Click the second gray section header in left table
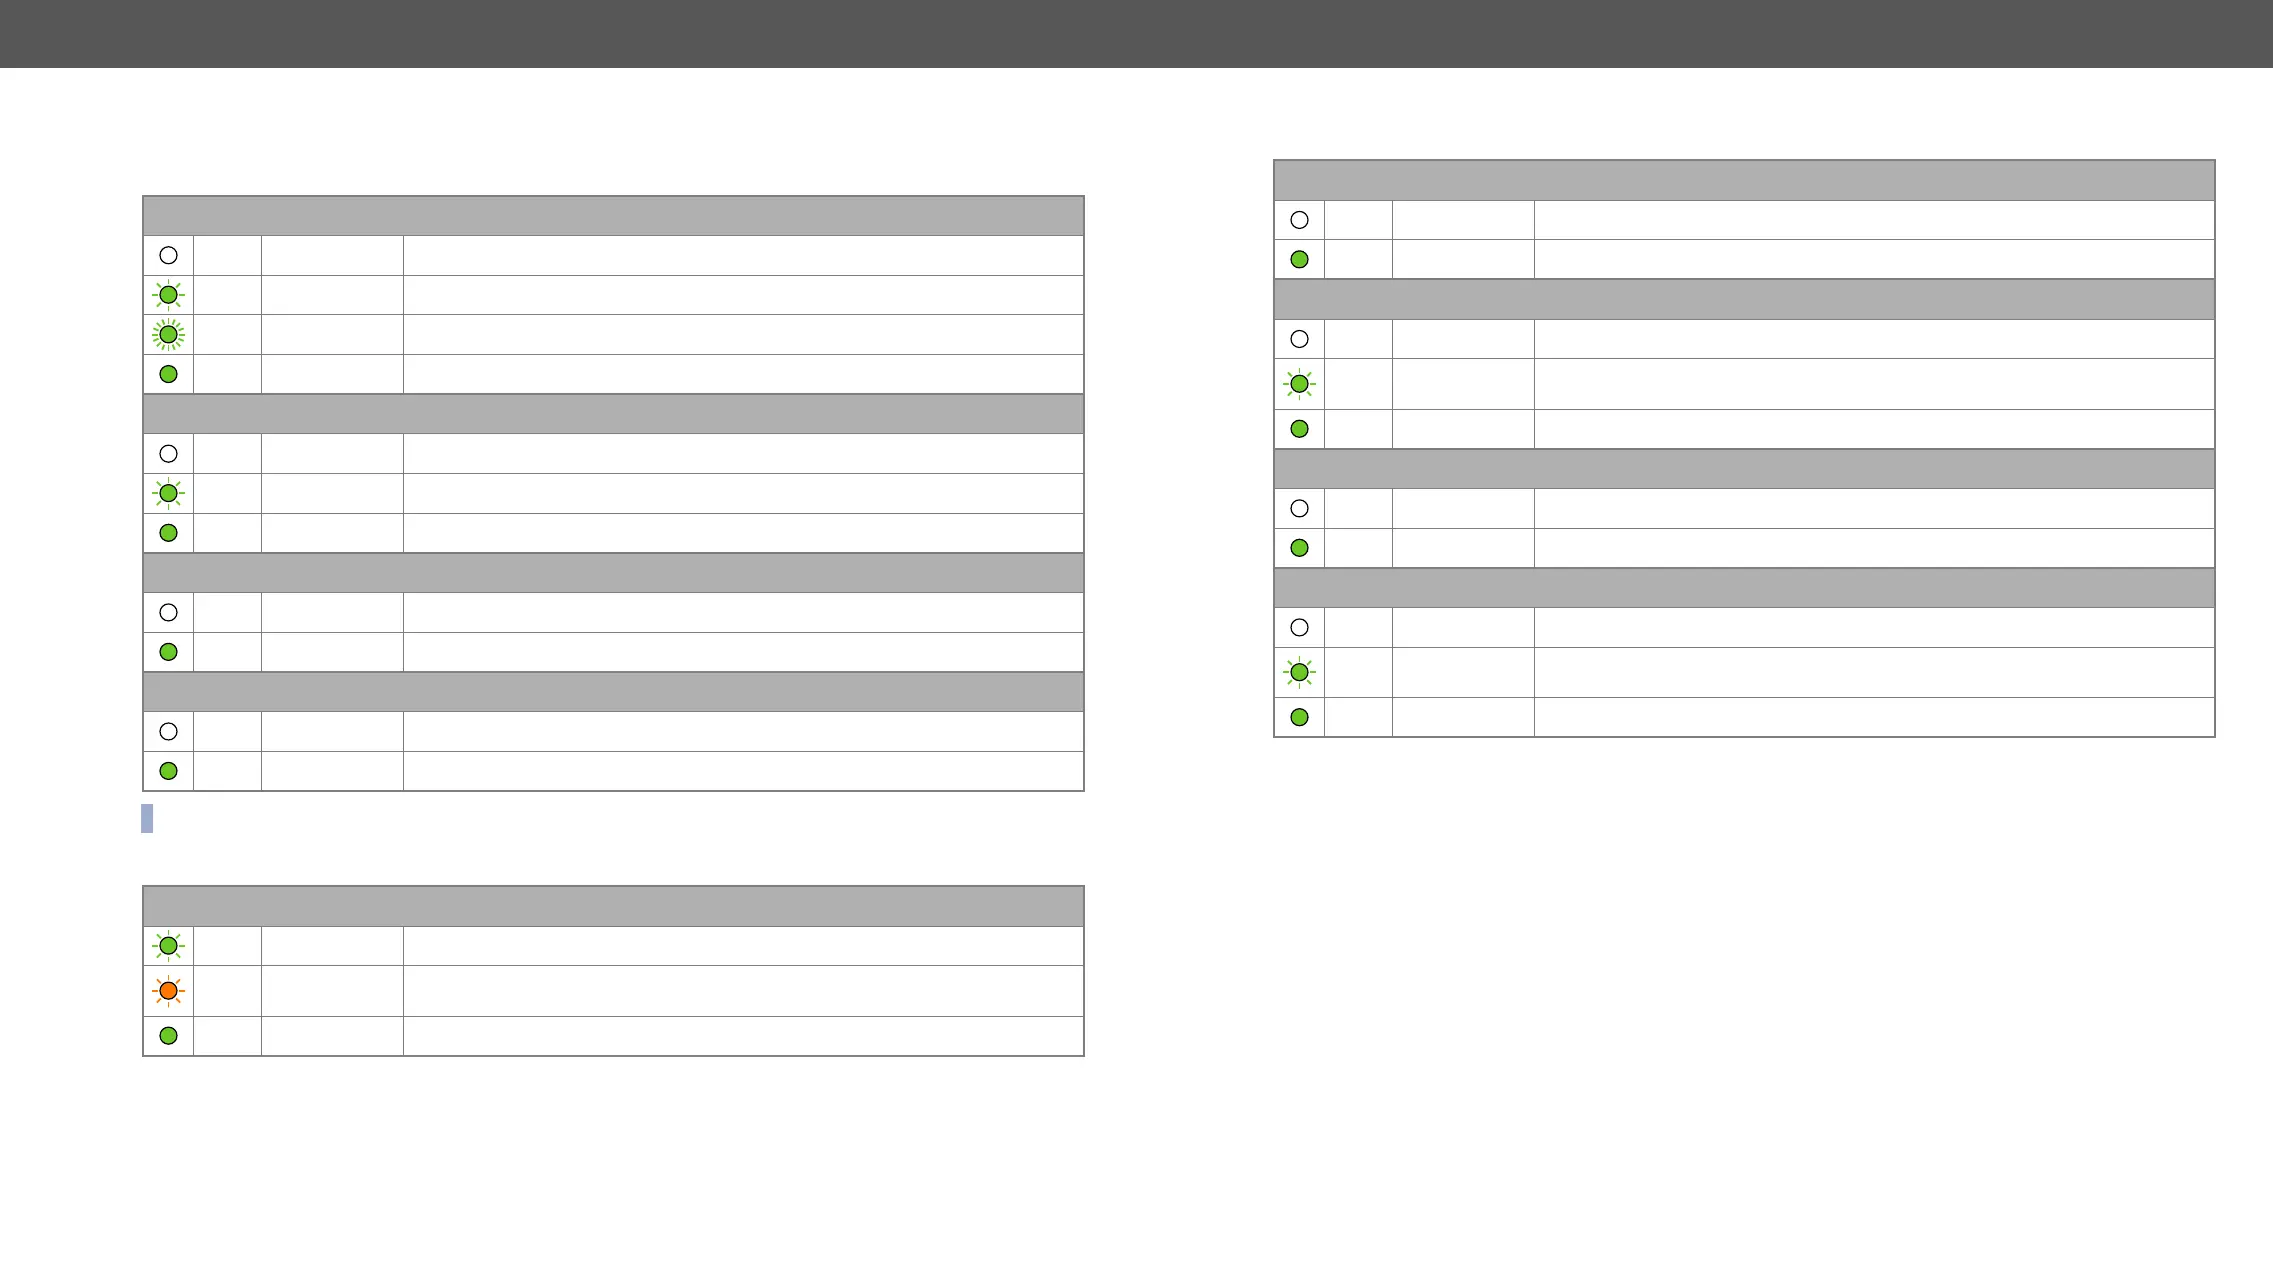 (613, 414)
